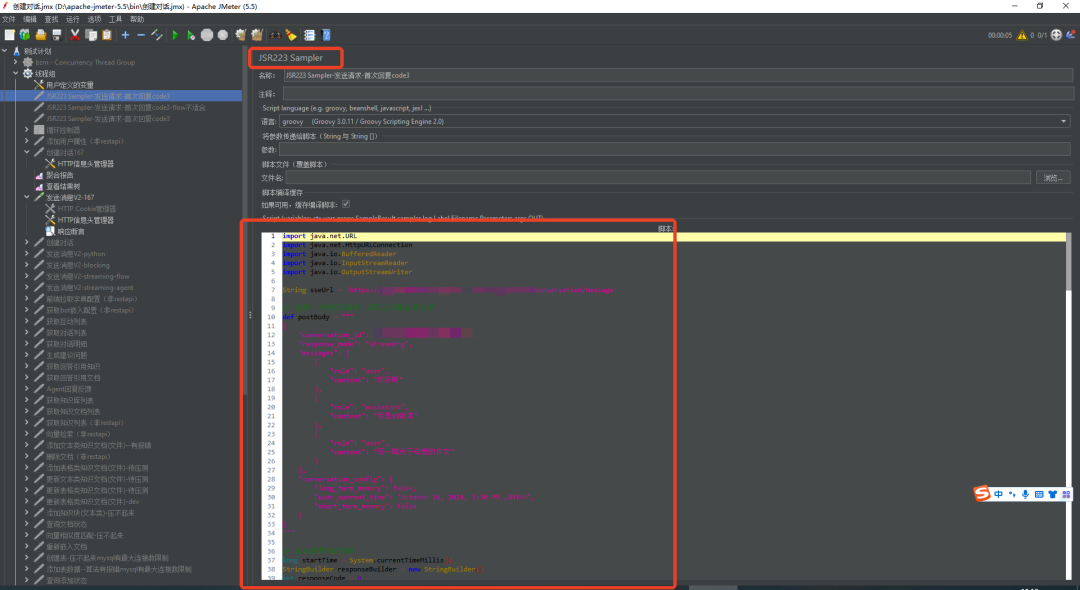Select 更新表格类知识文档(文件)-dev tree item
The width and height of the screenshot is (1080, 590).
point(92,501)
